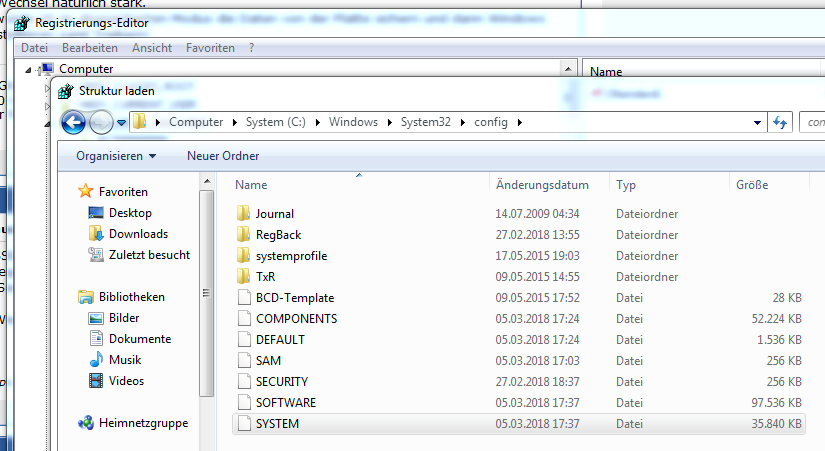
Task: Click the Struktur laden dialog icon
Action: point(66,91)
